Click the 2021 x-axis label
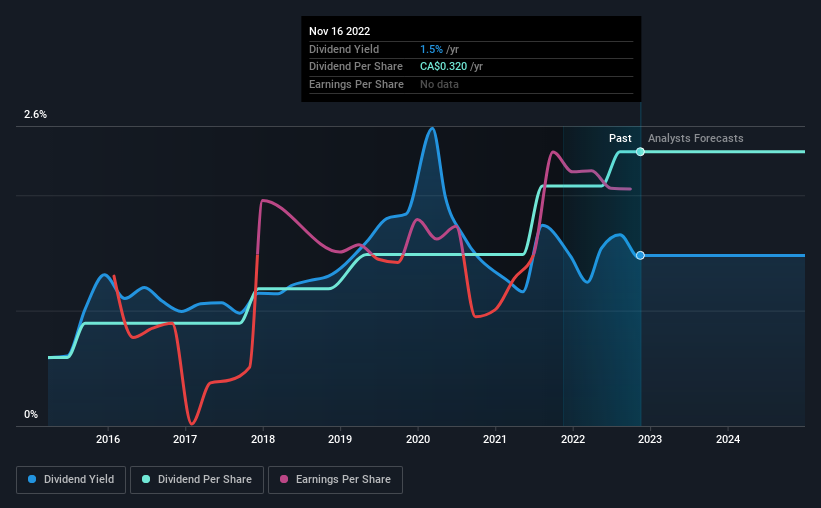The height and width of the screenshot is (508, 821). point(495,439)
